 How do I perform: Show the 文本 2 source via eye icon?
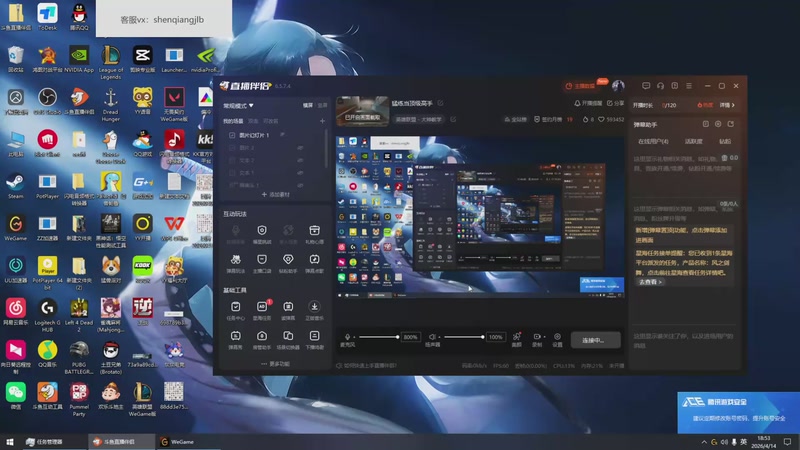(x=300, y=160)
